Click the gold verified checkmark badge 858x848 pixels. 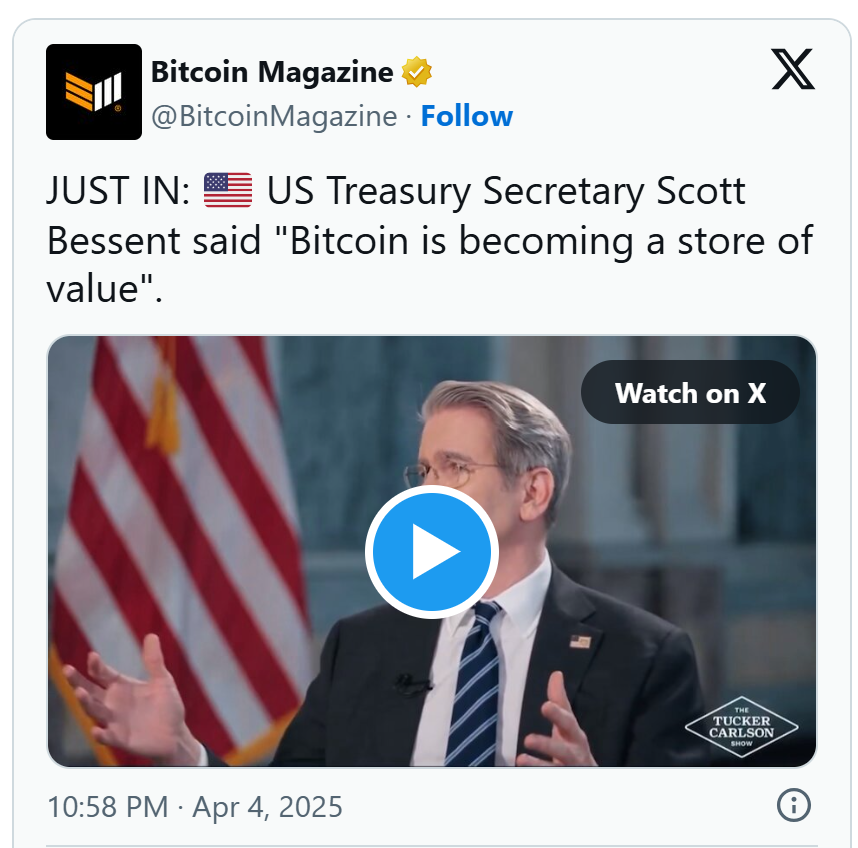(x=417, y=72)
